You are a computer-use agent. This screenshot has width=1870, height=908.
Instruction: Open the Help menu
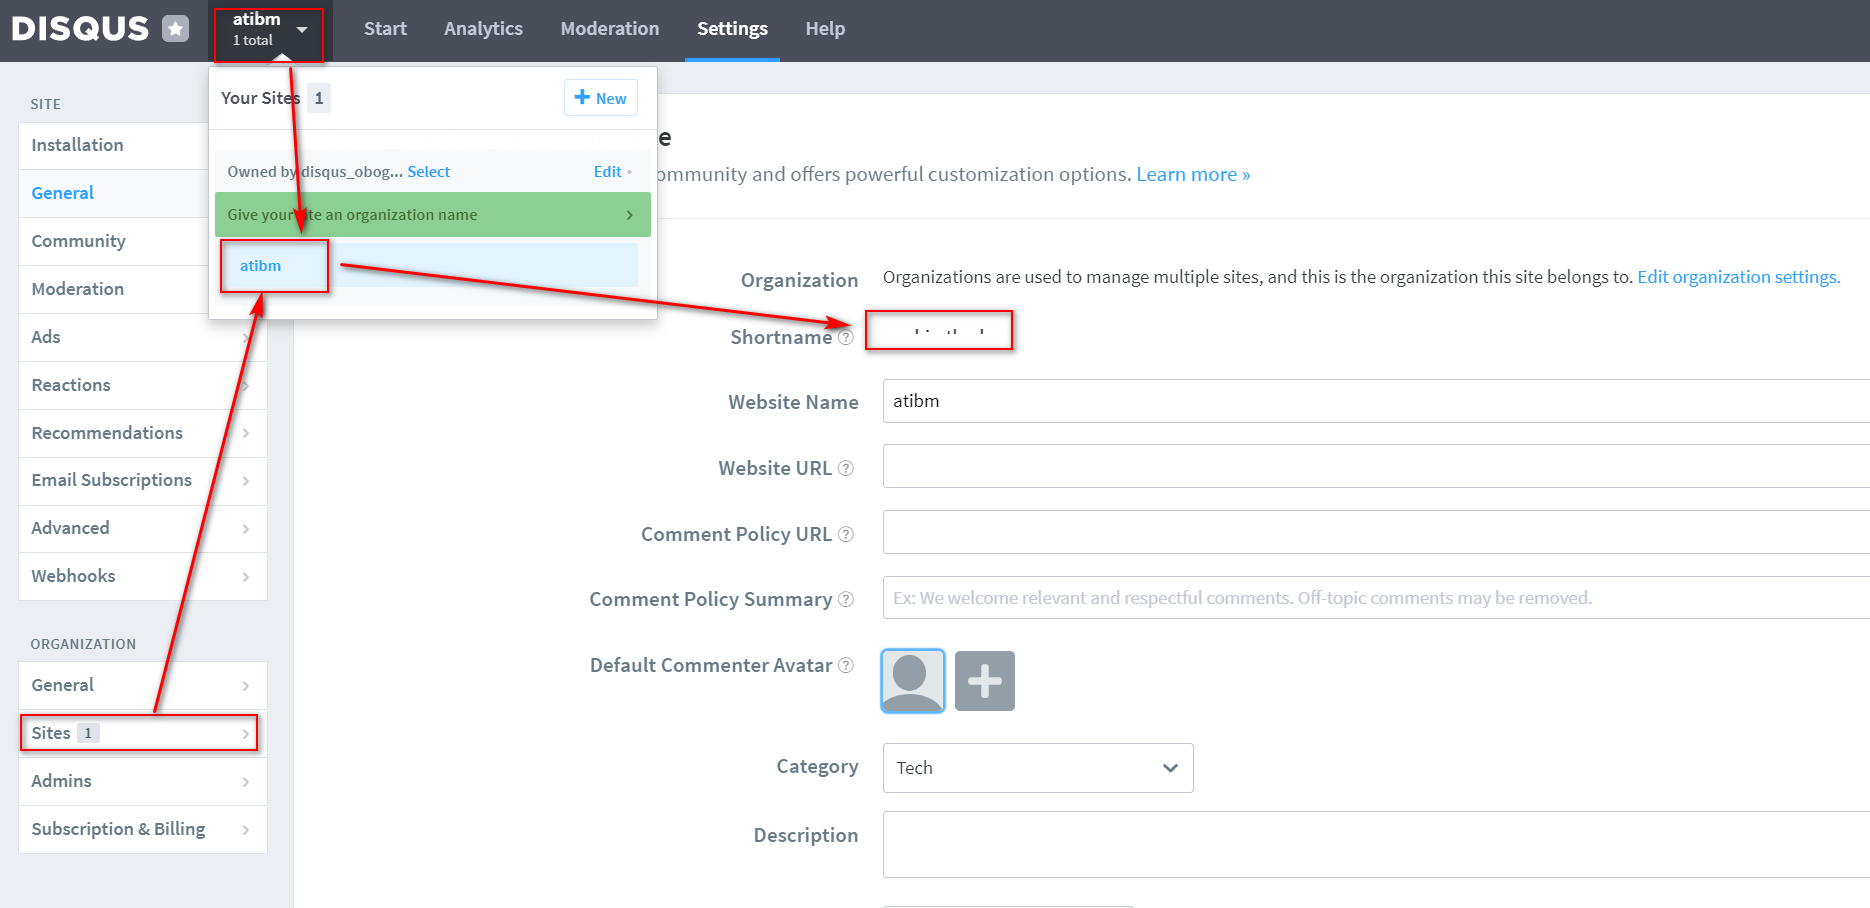pos(825,29)
